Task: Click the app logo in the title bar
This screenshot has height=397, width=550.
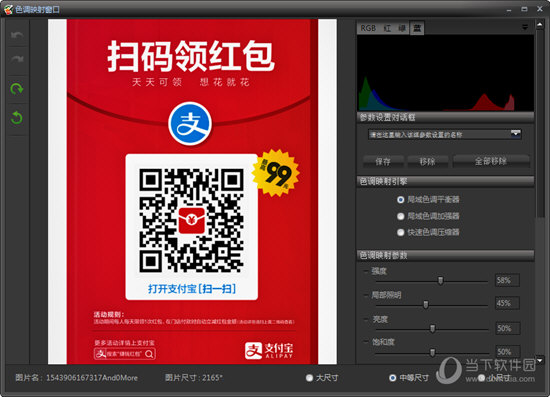Action: pos(8,9)
